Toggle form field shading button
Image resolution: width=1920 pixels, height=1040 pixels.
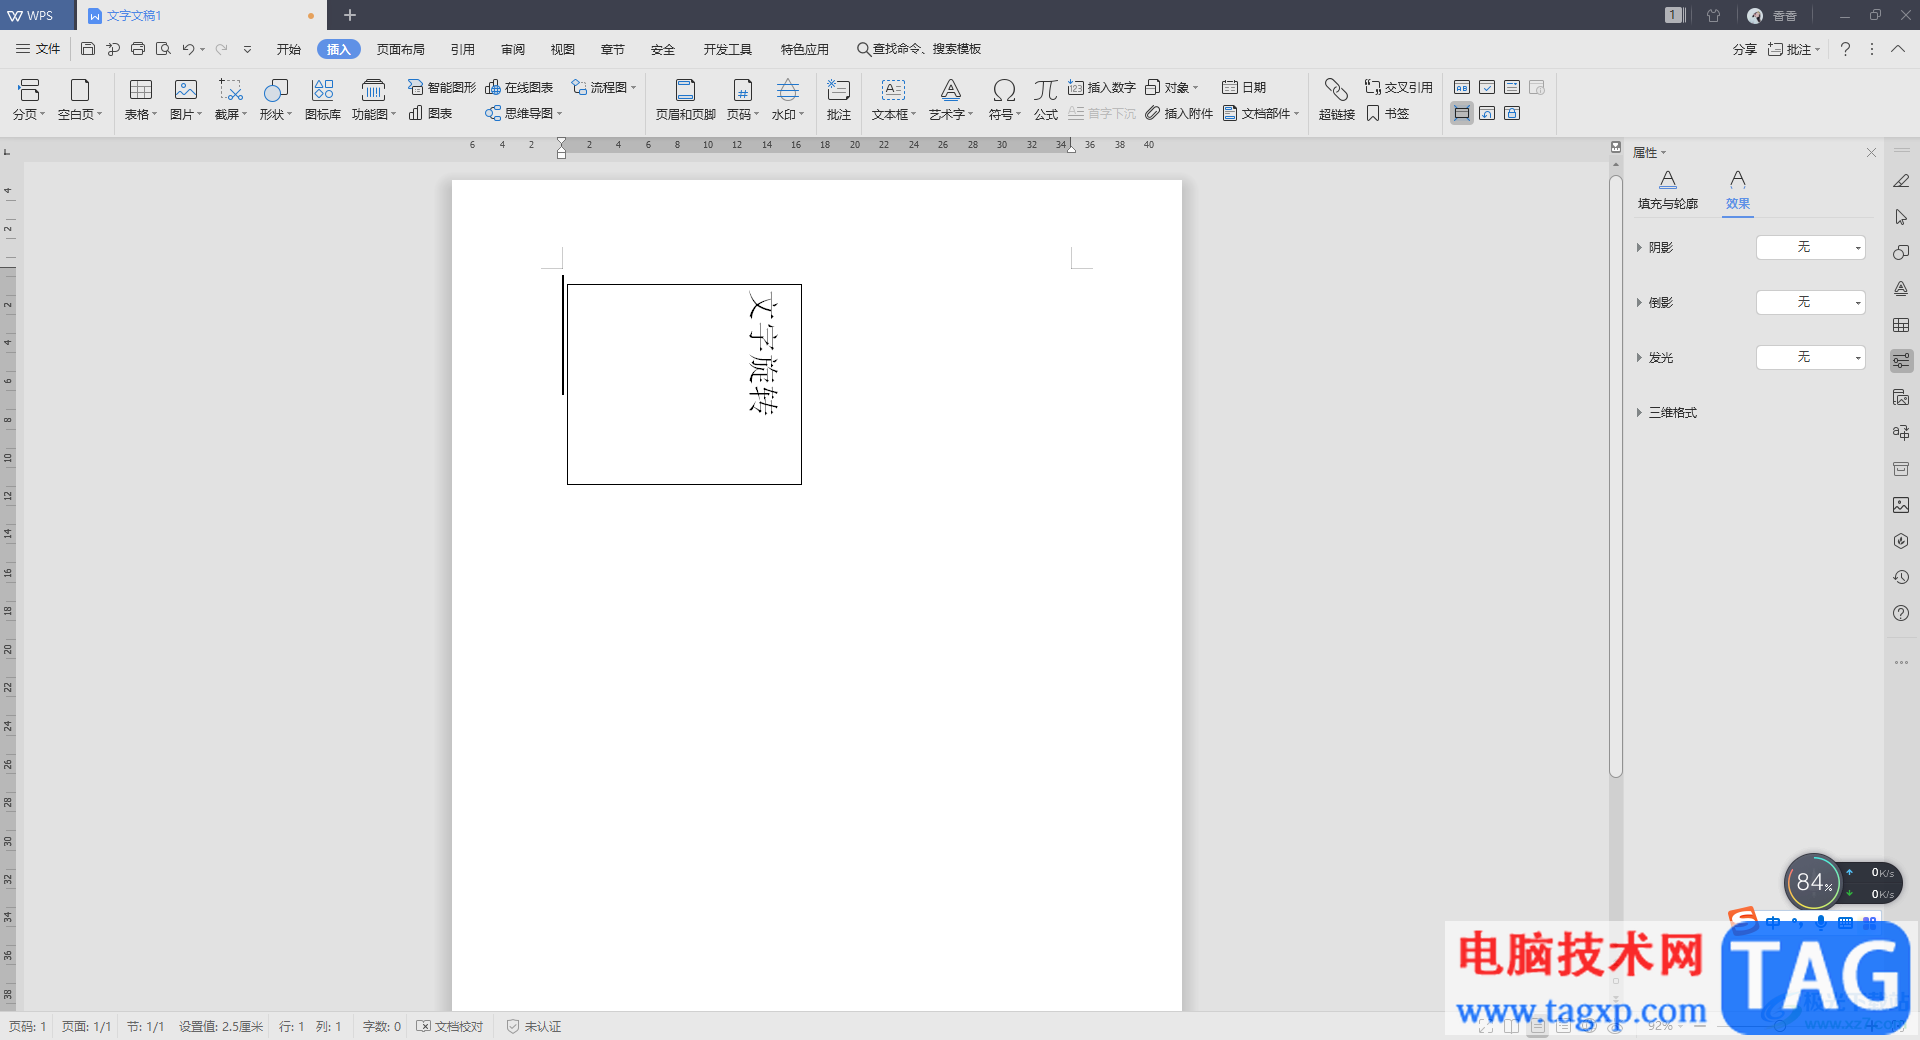(1462, 113)
